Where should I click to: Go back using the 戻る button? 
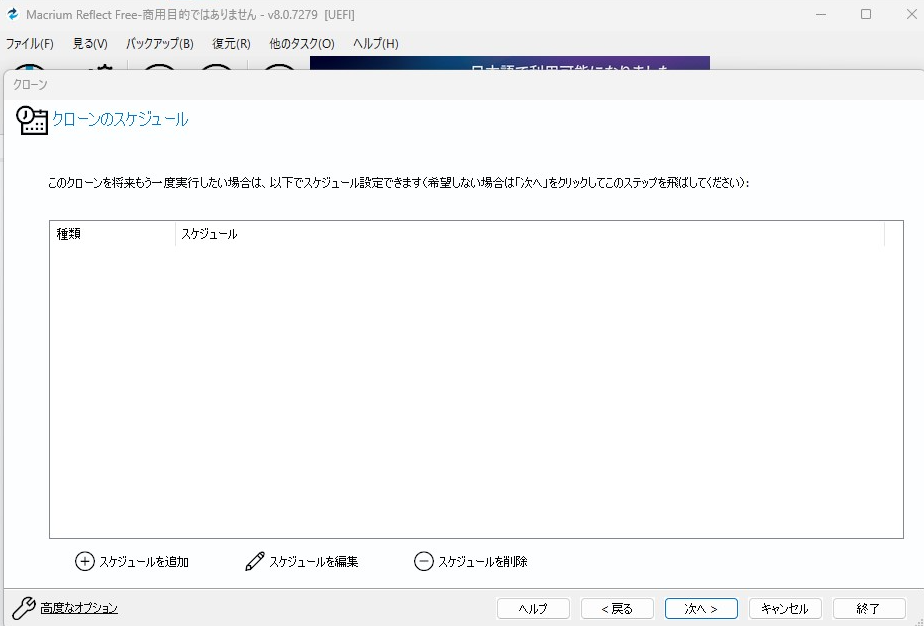(617, 608)
